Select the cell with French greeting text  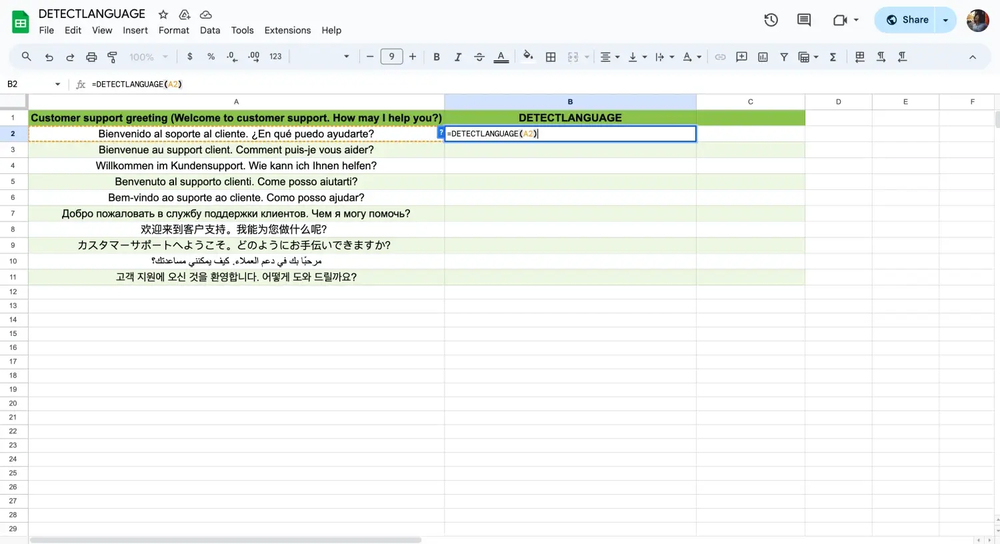[236, 150]
